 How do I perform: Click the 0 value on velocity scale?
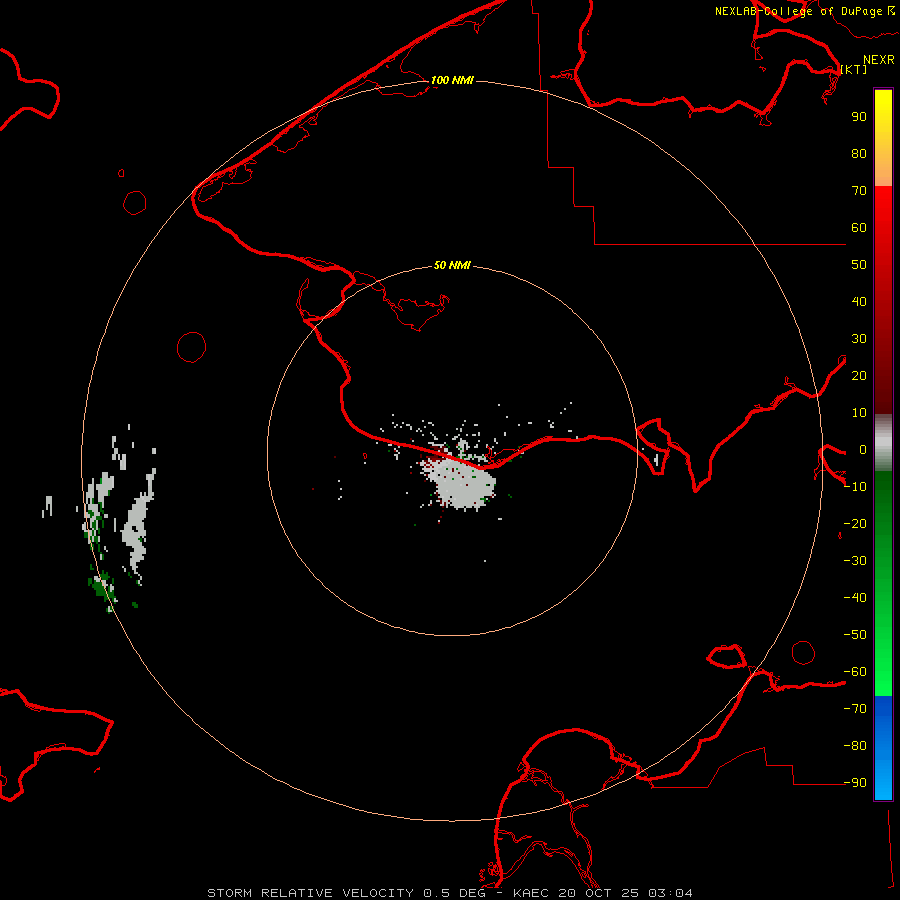click(863, 450)
